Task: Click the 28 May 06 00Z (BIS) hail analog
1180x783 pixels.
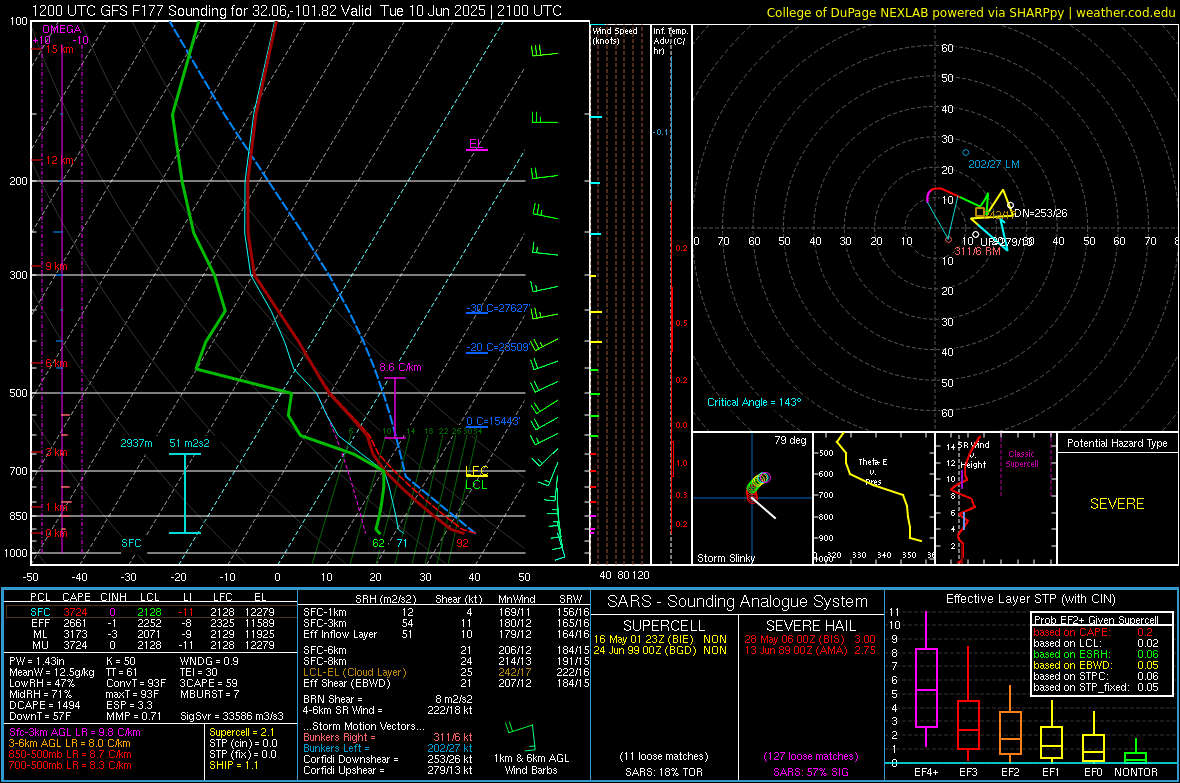Action: [x=810, y=639]
